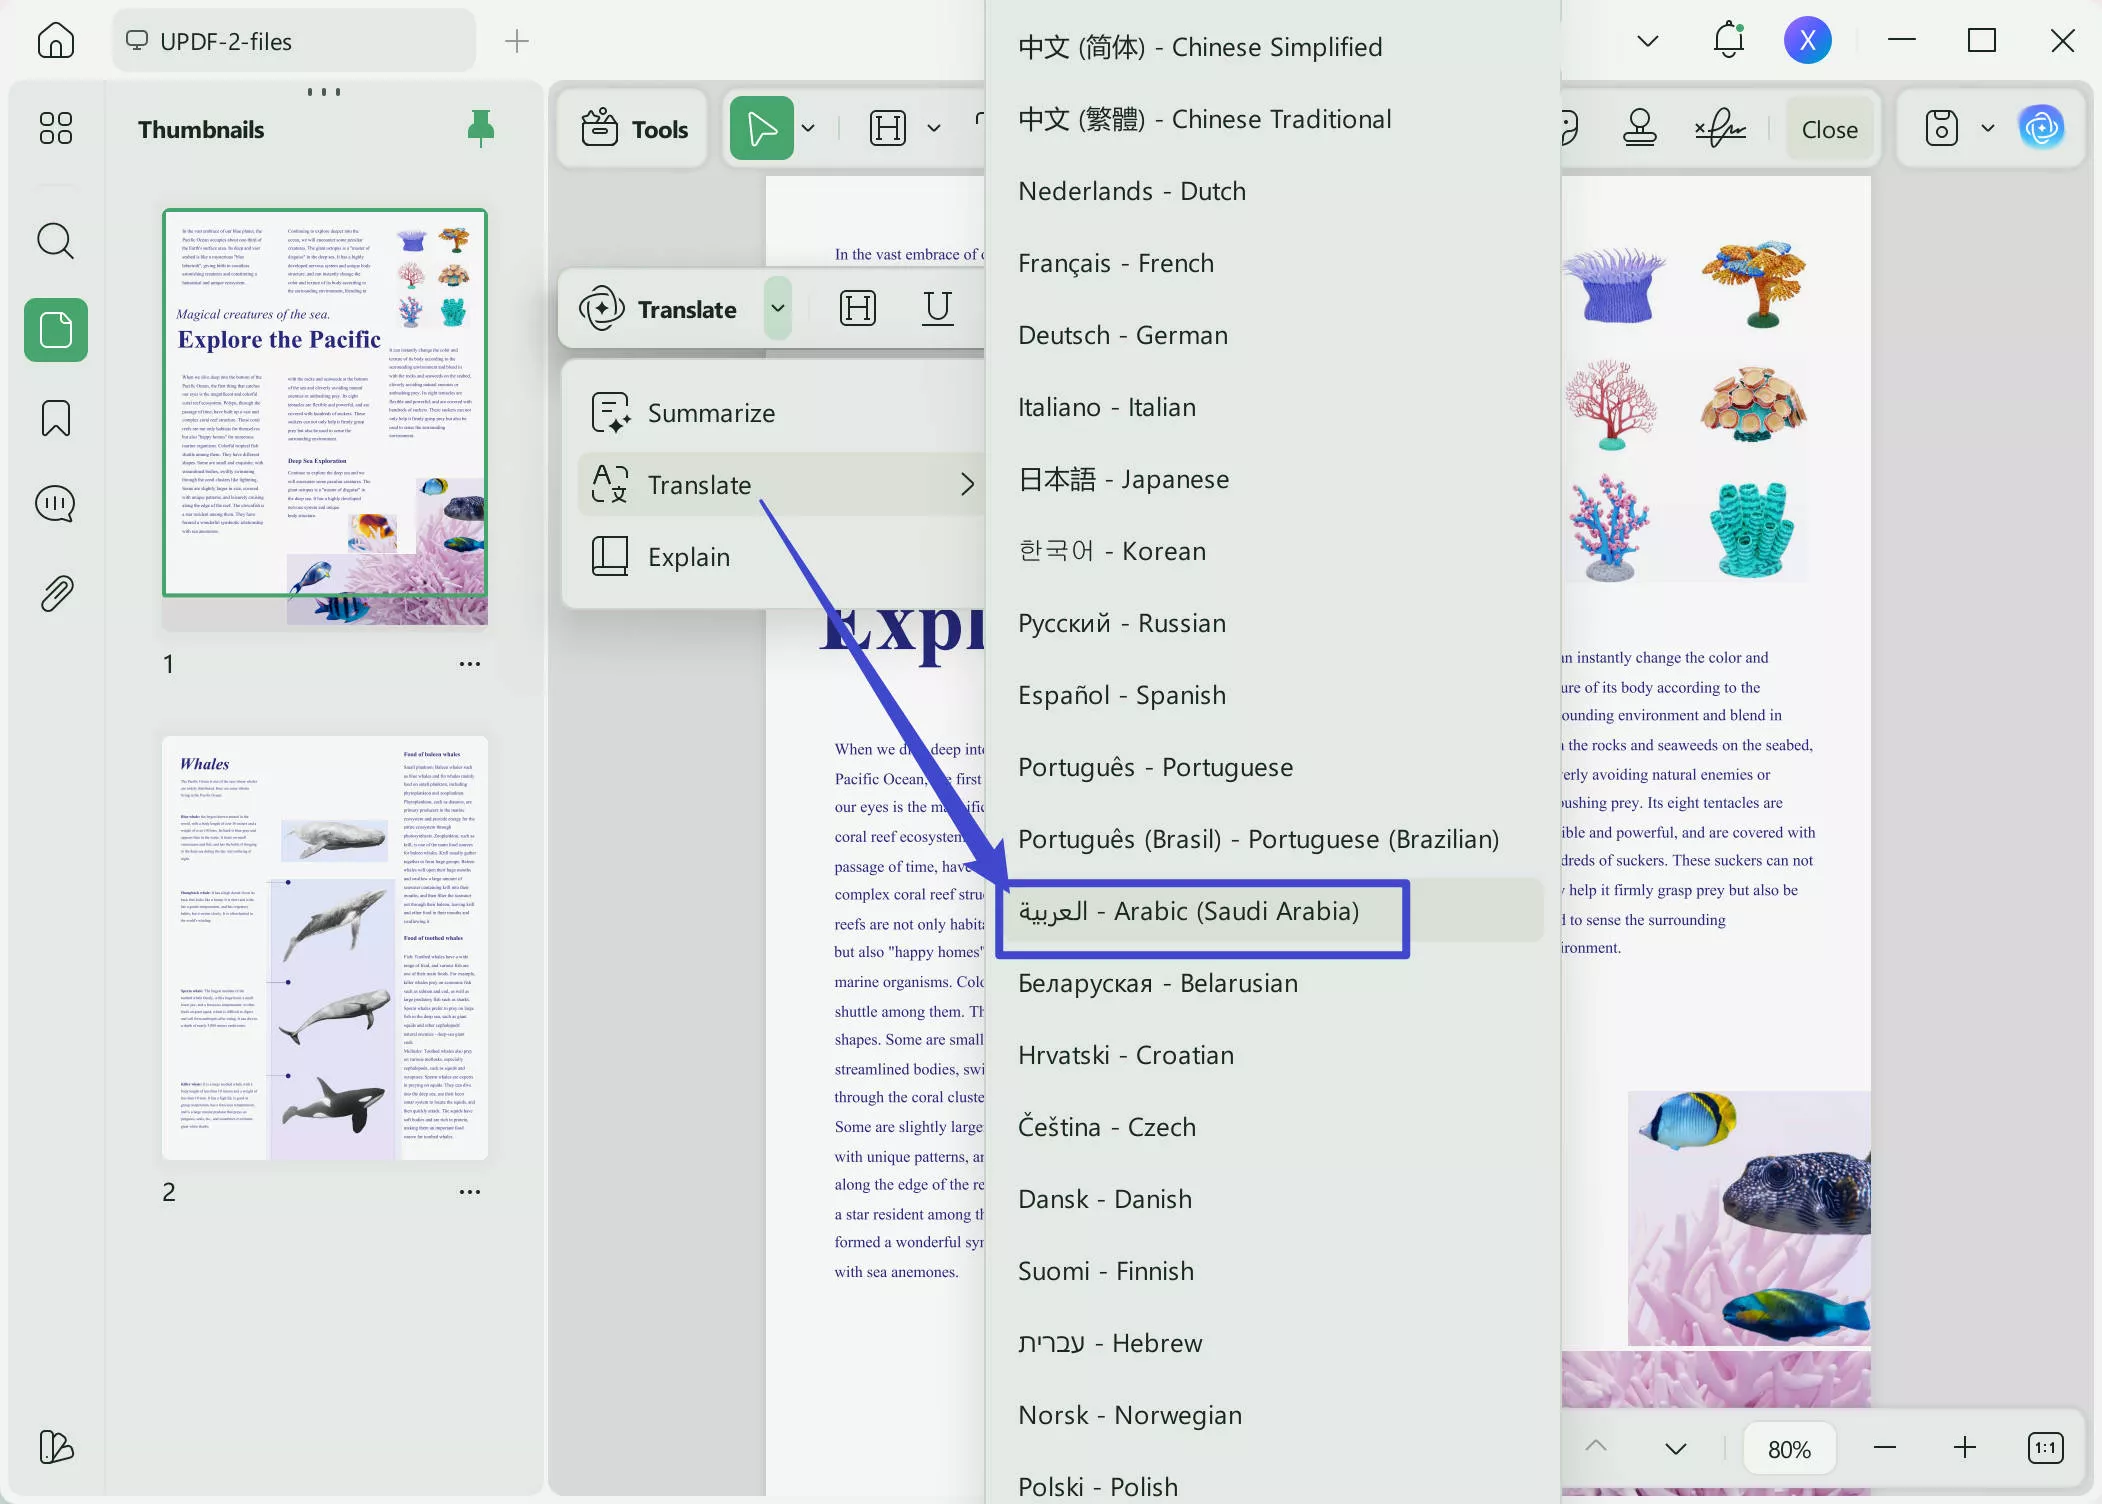Image resolution: width=2102 pixels, height=1504 pixels.
Task: Open the Translate language dropdown chevron
Action: click(x=779, y=308)
